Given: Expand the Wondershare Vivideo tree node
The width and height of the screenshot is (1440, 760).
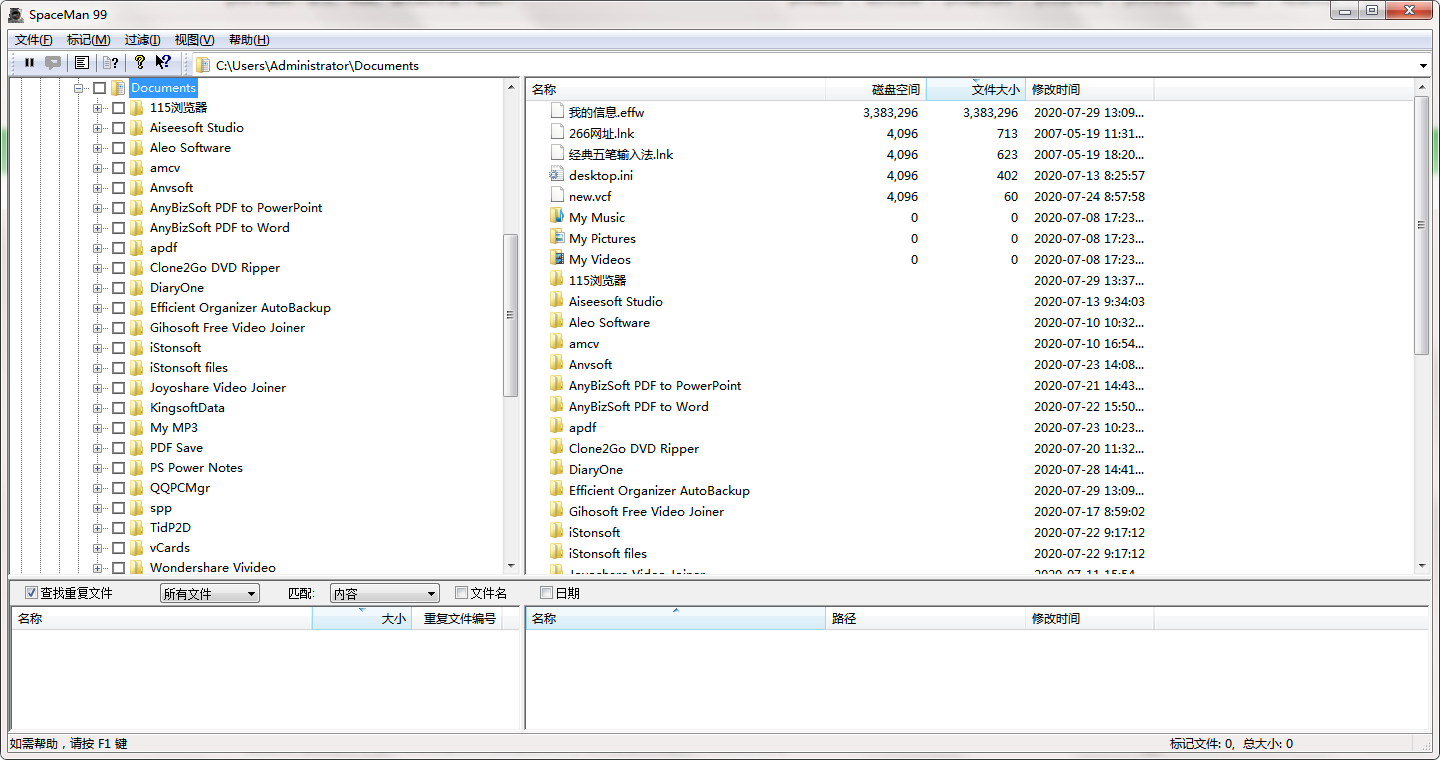Looking at the screenshot, I should 97,568.
